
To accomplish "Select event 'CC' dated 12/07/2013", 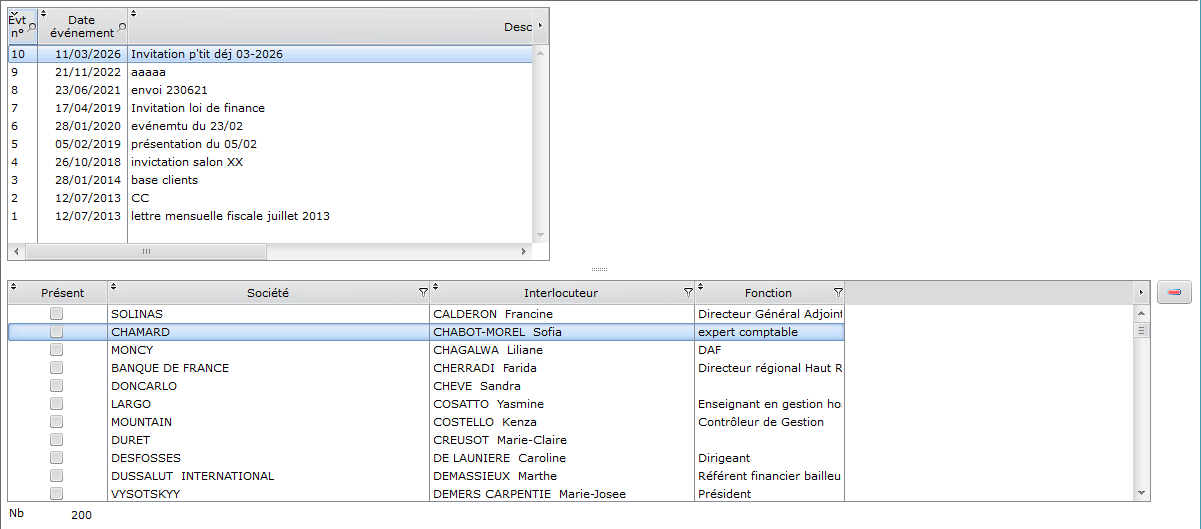I will click(270, 198).
